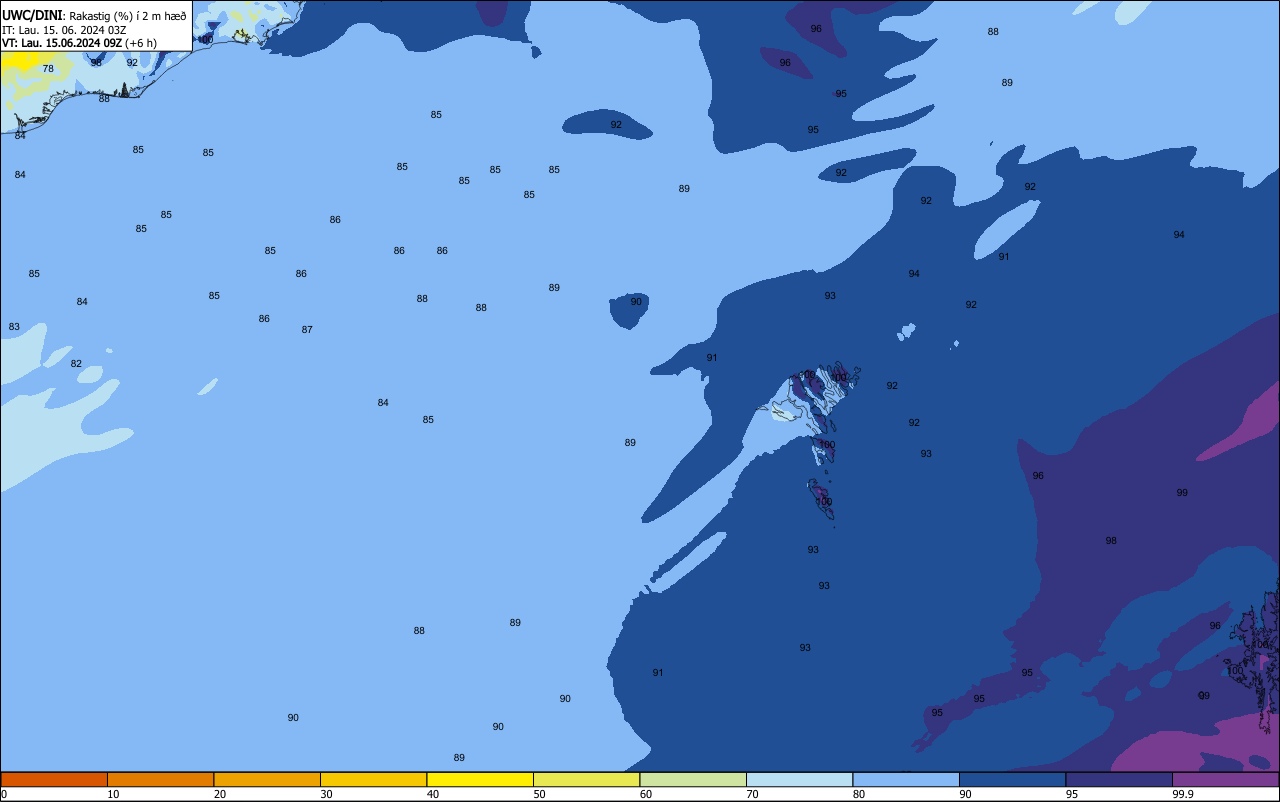Click the 0–10 dark orange legend swatch
Image resolution: width=1280 pixels, height=802 pixels.
click(54, 779)
